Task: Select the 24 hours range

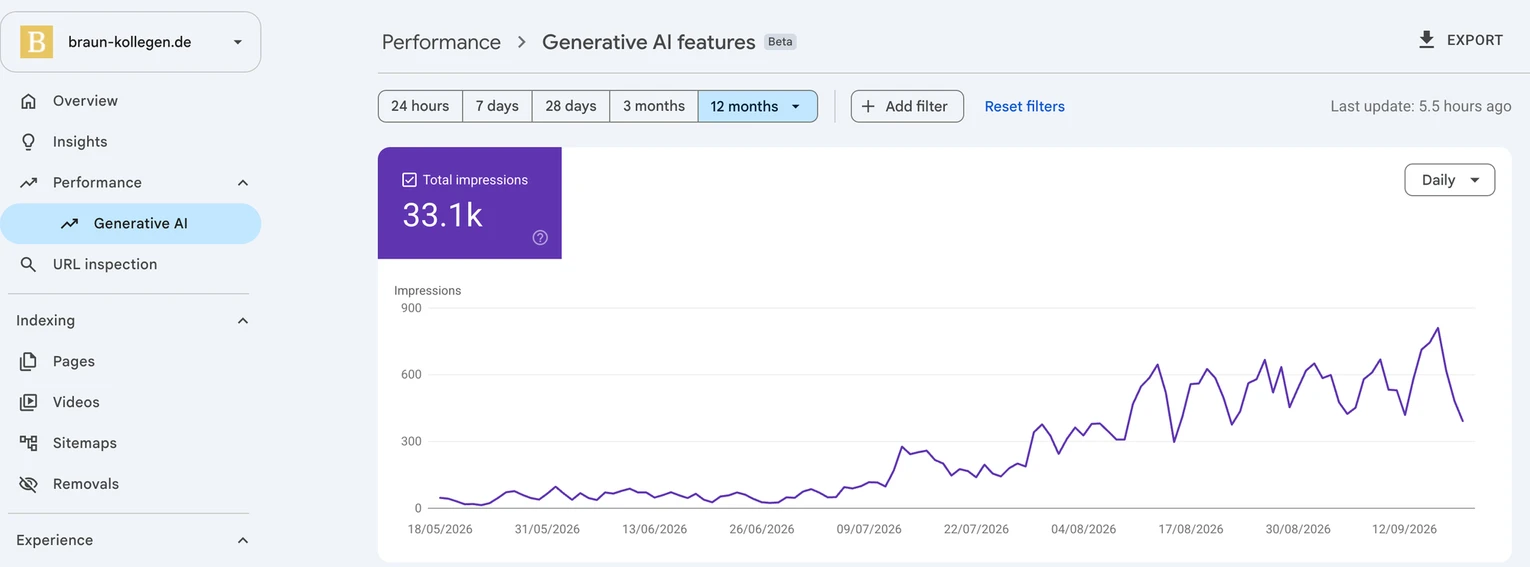Action: [x=420, y=106]
